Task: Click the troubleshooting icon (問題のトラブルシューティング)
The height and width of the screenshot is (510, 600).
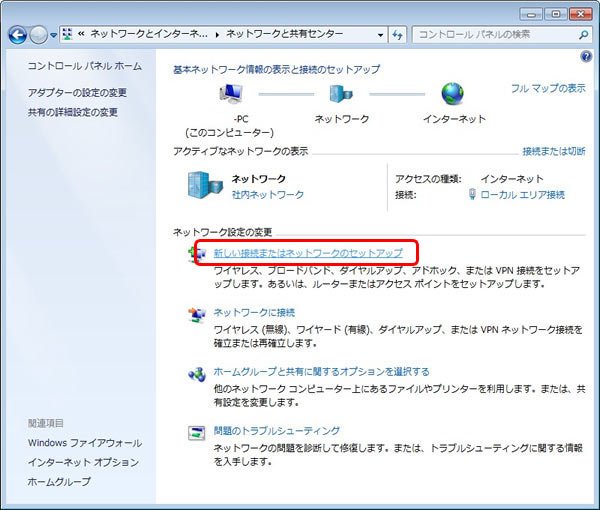Action: [197, 432]
